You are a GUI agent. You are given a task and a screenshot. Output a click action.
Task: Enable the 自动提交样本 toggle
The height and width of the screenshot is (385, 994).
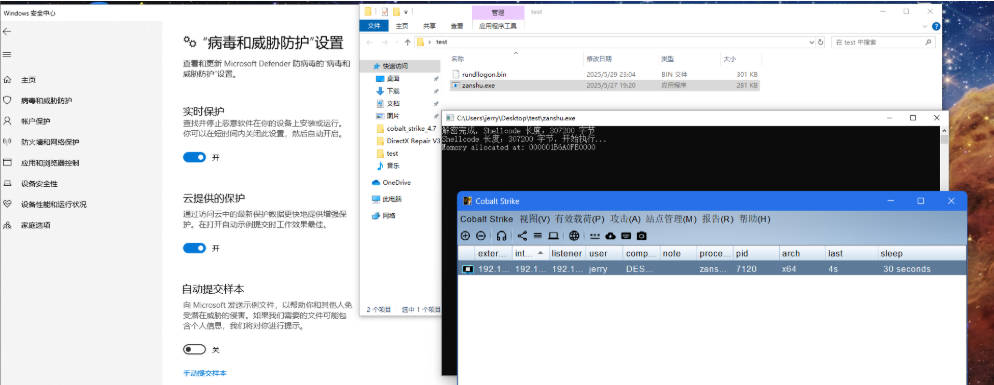(195, 349)
